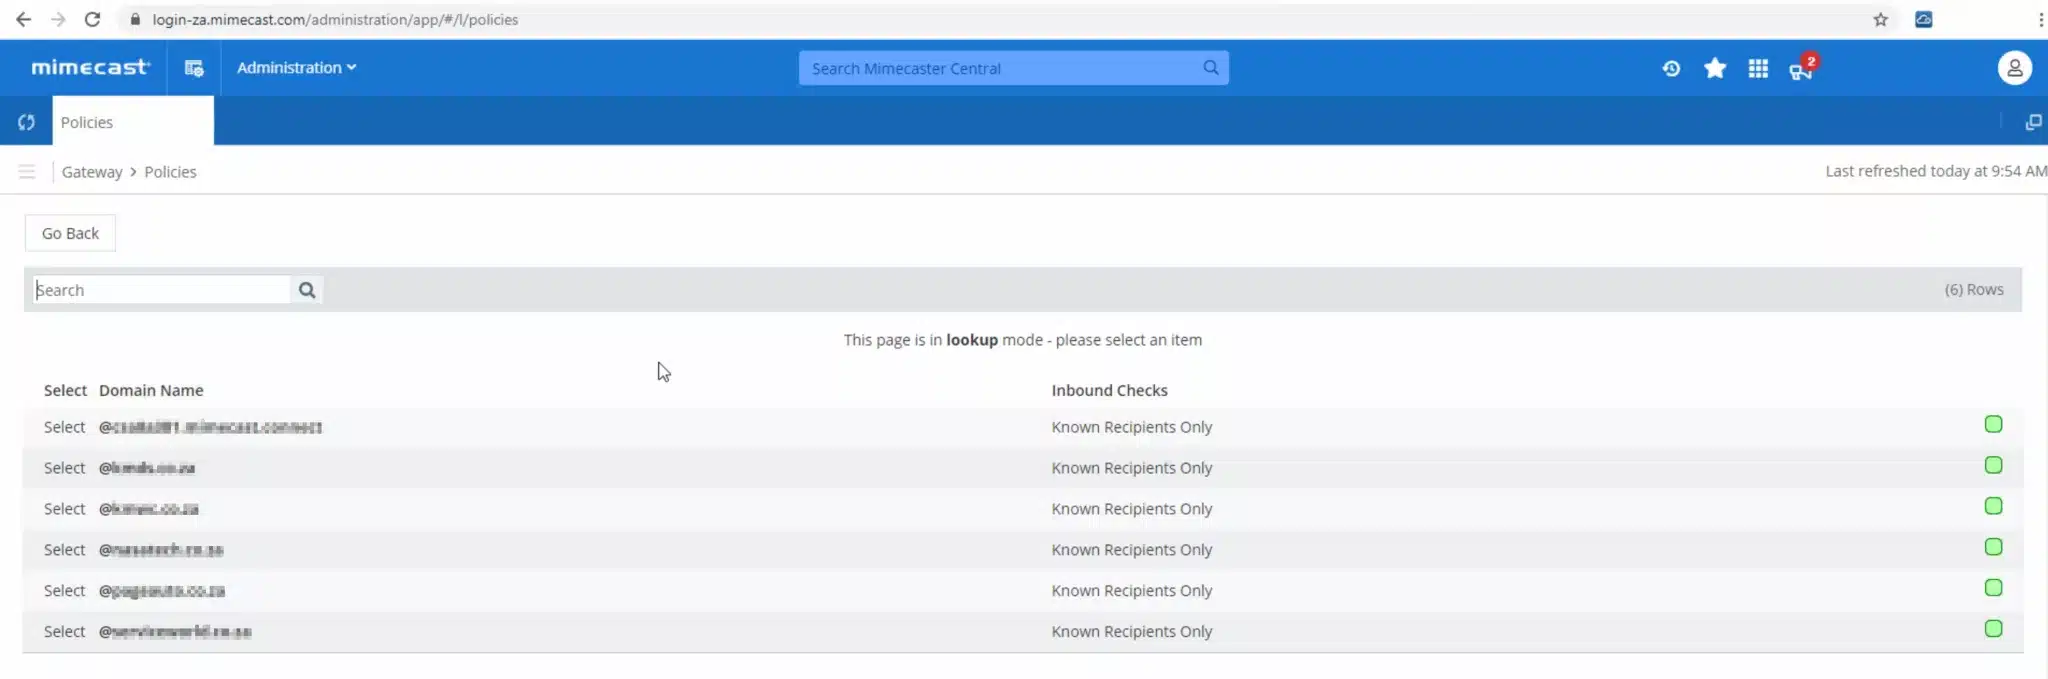Toggle the green checkbox in third domain row
This screenshot has height=679, width=2048.
(x=1993, y=506)
